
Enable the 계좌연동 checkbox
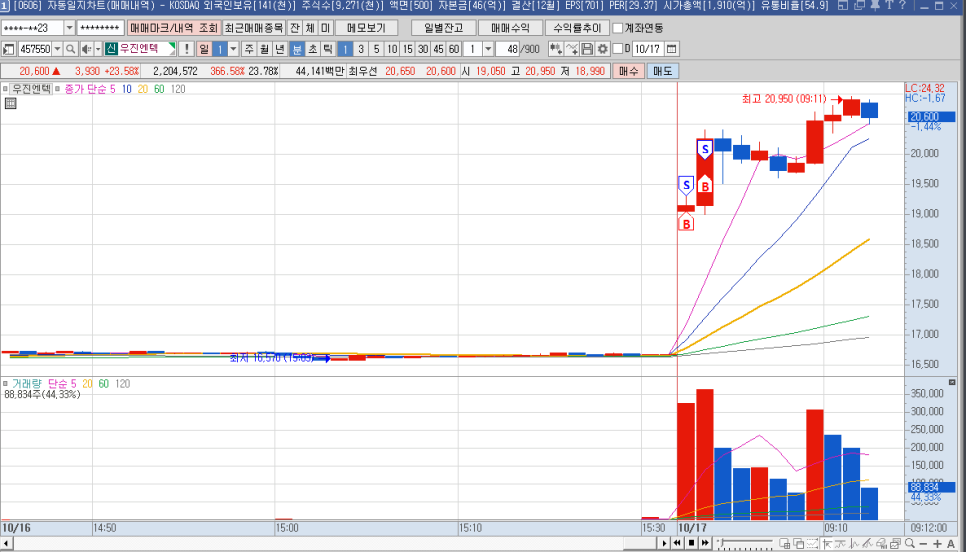pyautogui.click(x=617, y=28)
